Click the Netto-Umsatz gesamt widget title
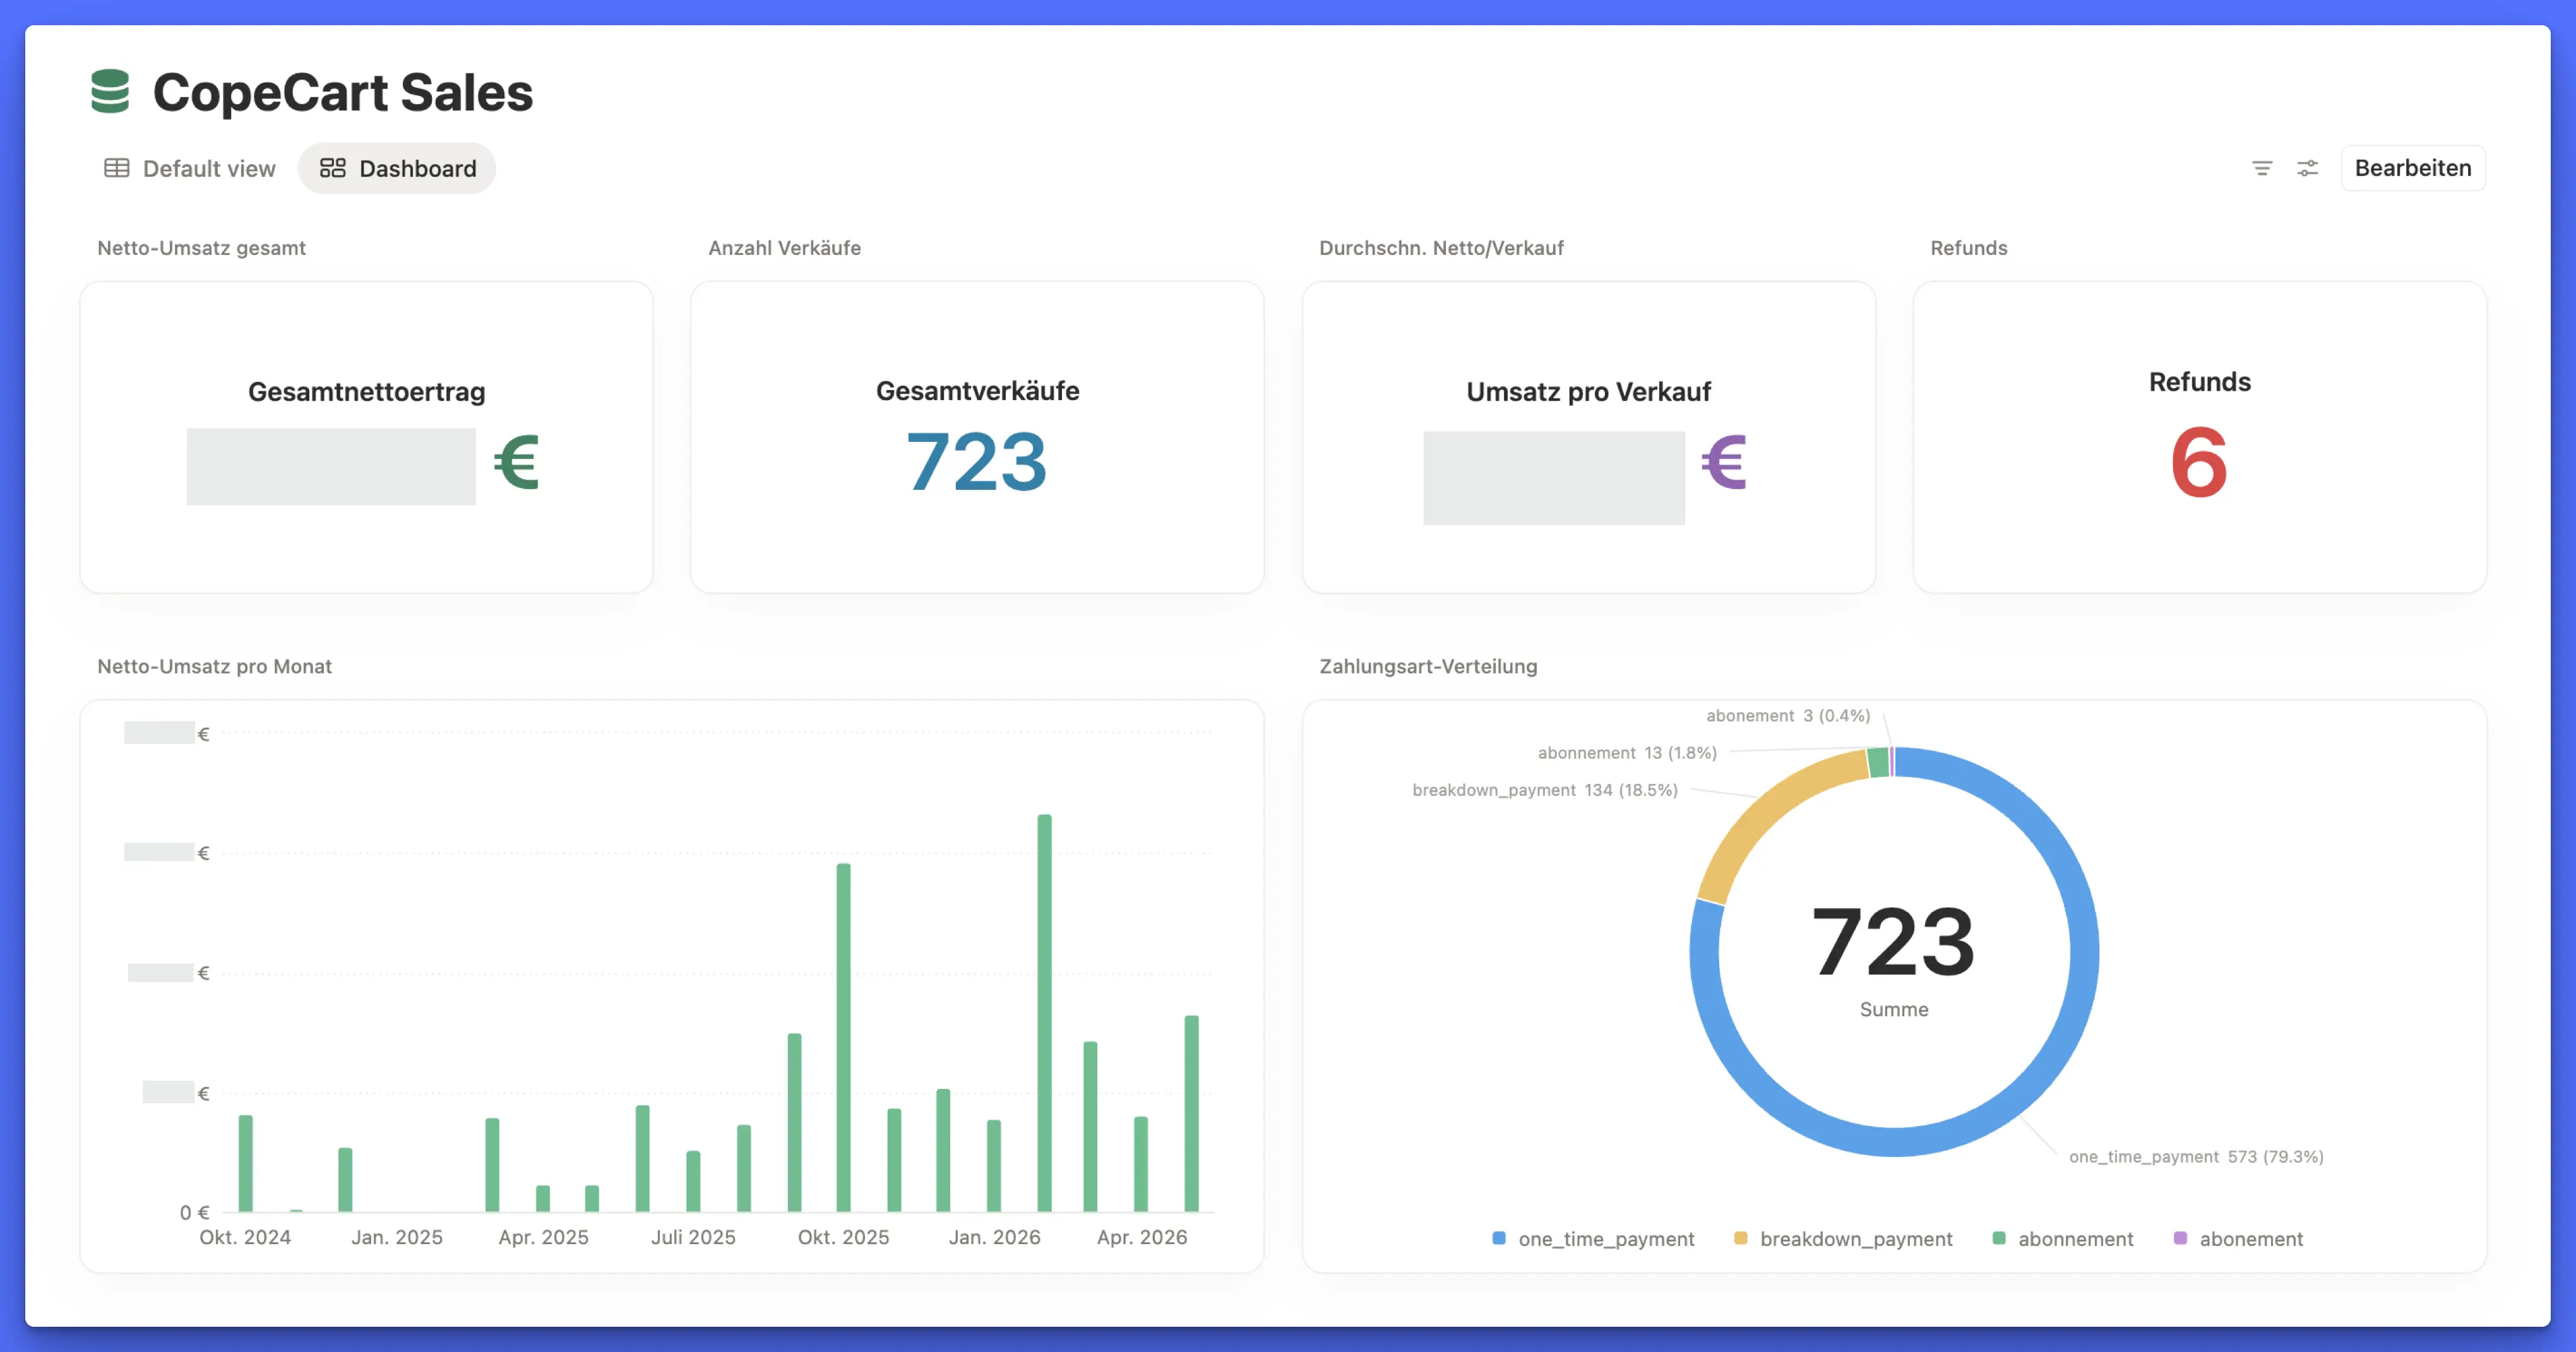The width and height of the screenshot is (2576, 1352). point(201,247)
